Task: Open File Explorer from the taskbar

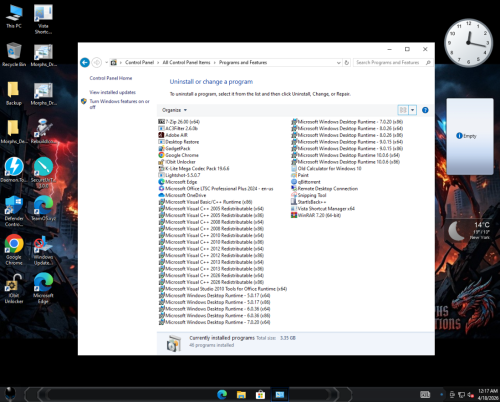Action: (241, 395)
